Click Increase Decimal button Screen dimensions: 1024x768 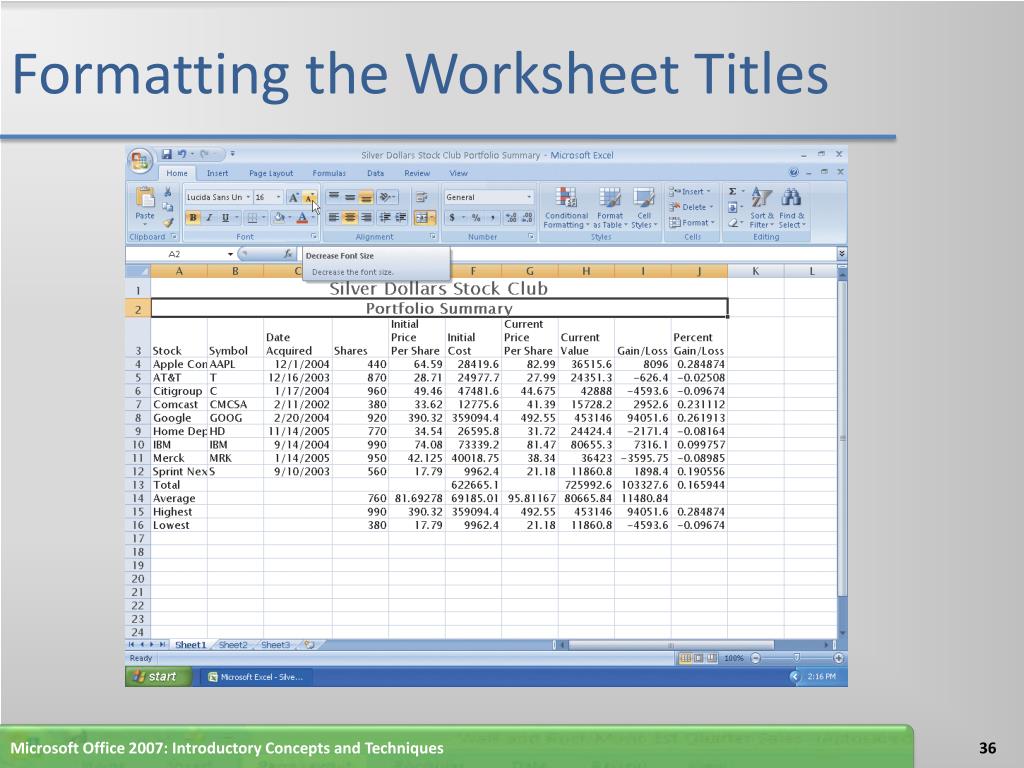pyautogui.click(x=511, y=217)
